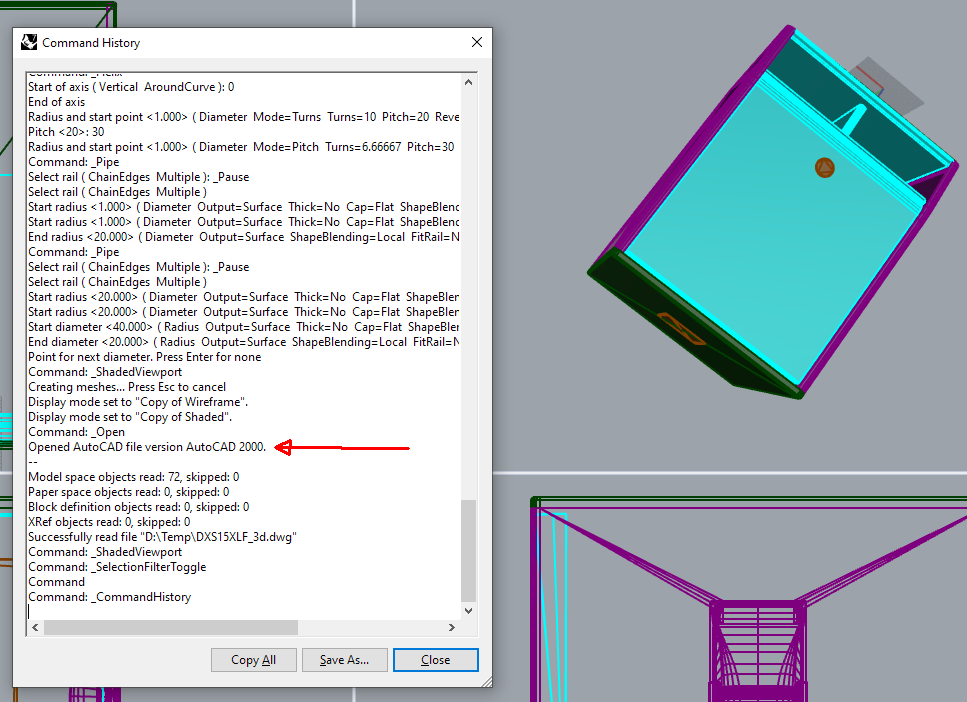Click the empty input line at bottom of history
The height and width of the screenshot is (702, 967).
[x=244, y=612]
